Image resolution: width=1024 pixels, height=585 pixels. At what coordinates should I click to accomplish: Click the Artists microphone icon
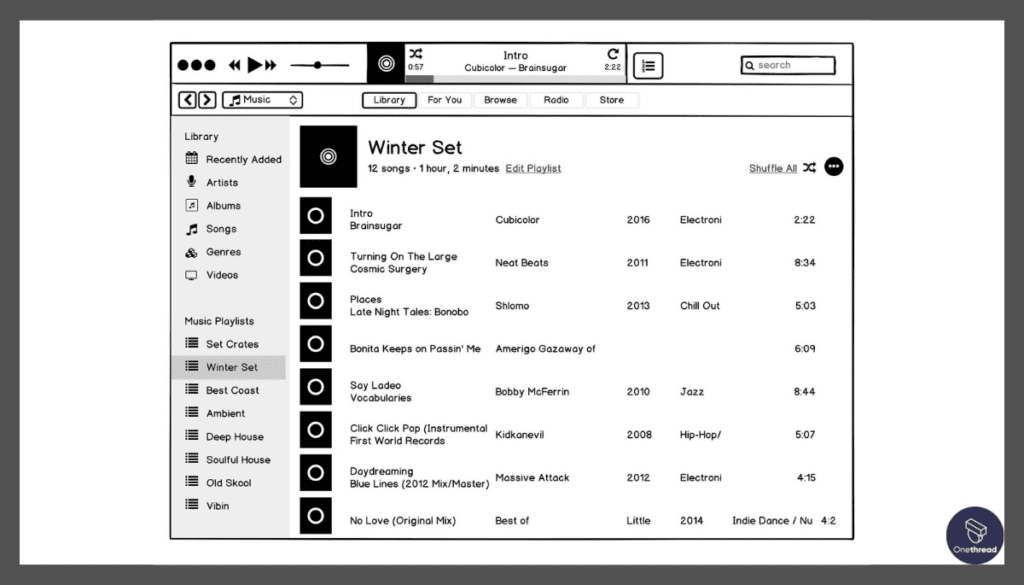(x=191, y=182)
